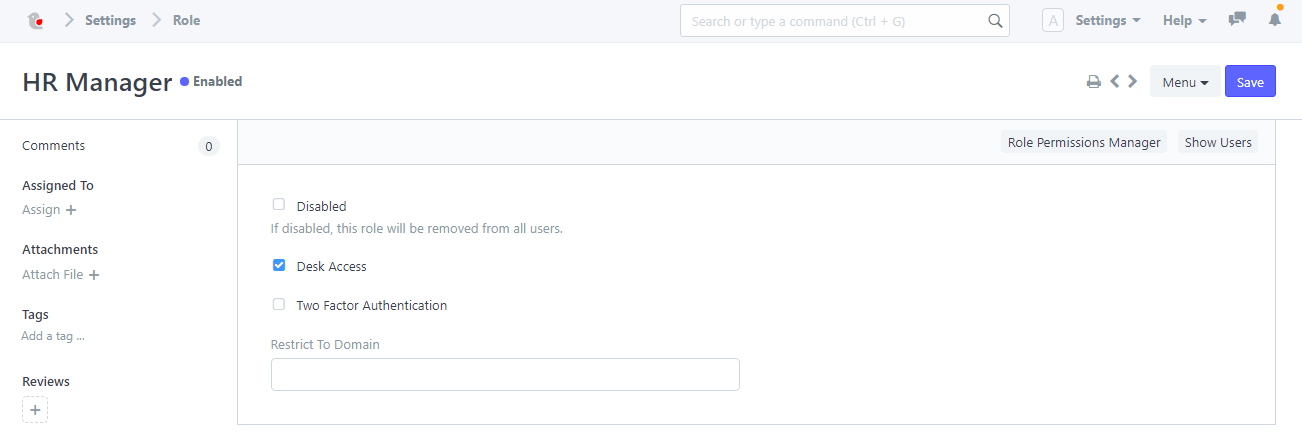
Task: Add a review with plus box
Action: [35, 410]
